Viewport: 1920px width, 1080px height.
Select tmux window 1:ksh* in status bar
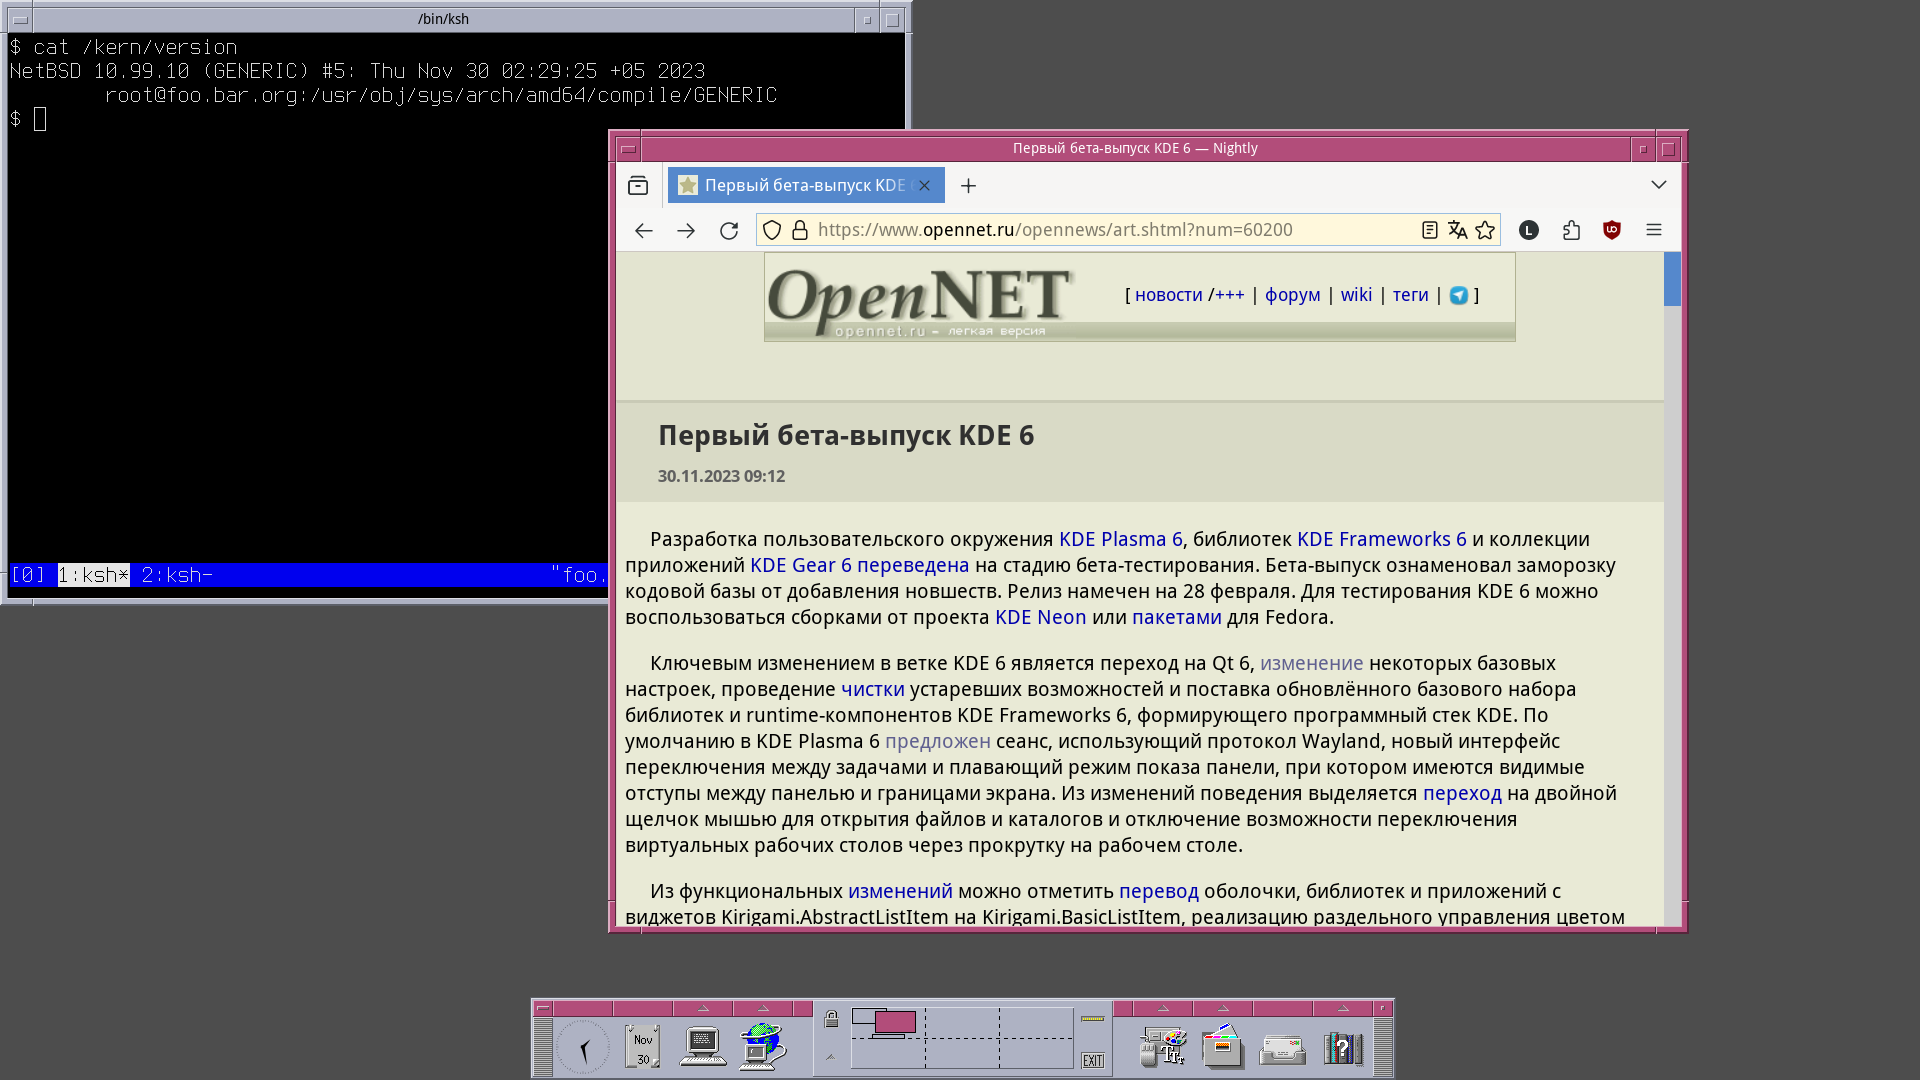(x=94, y=576)
